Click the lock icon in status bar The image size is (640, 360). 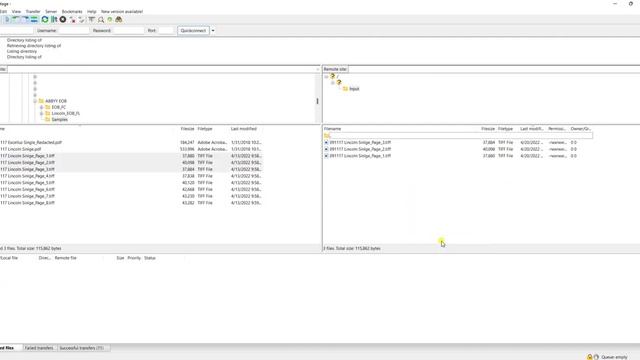(589, 357)
